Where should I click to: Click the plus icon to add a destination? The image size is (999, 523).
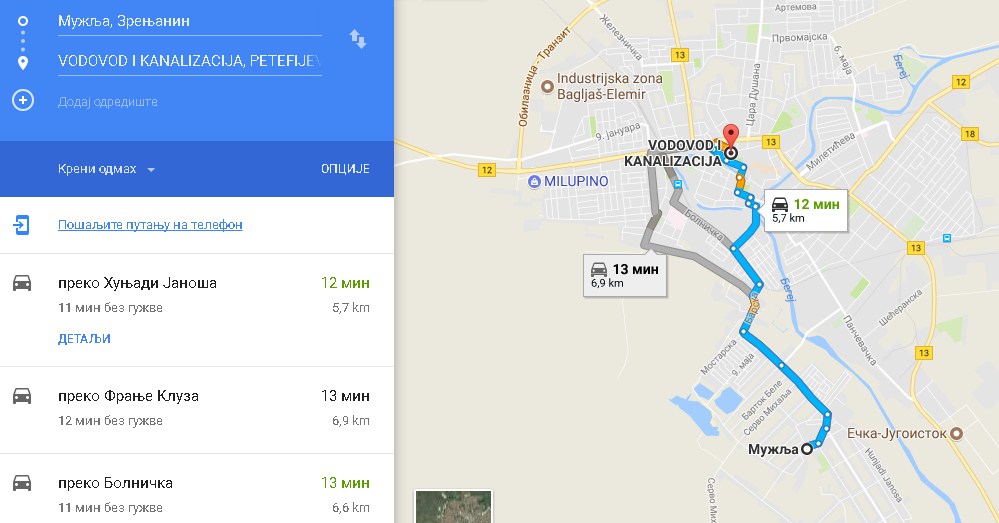(x=23, y=100)
